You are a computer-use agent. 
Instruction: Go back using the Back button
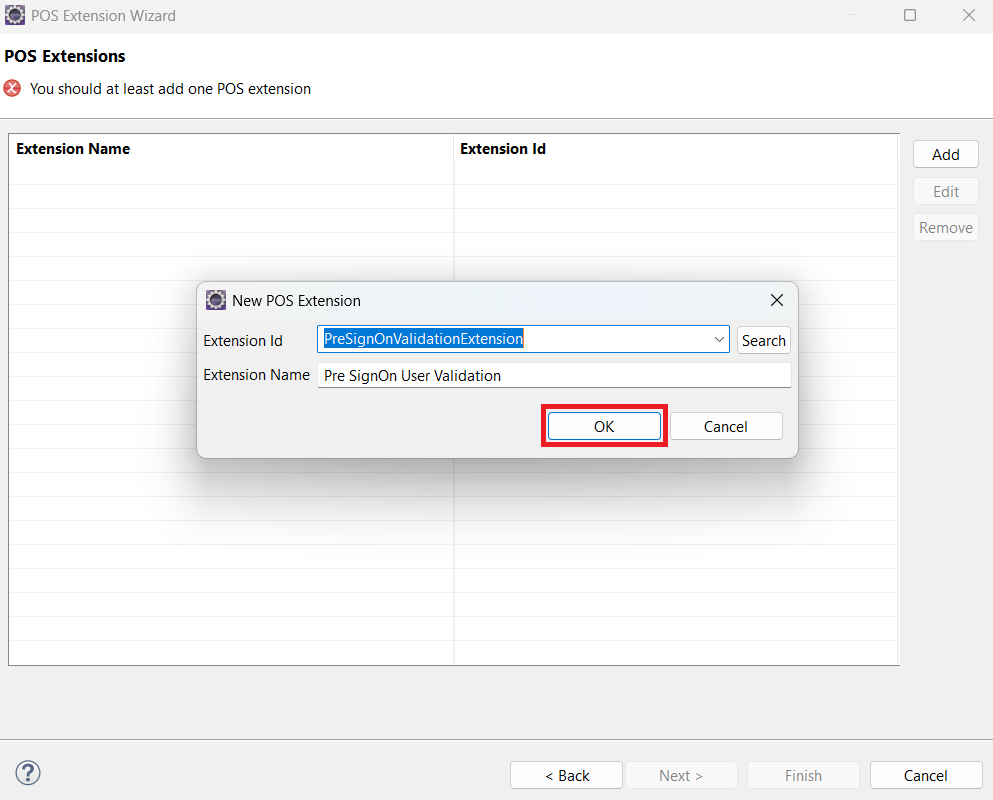pos(566,774)
